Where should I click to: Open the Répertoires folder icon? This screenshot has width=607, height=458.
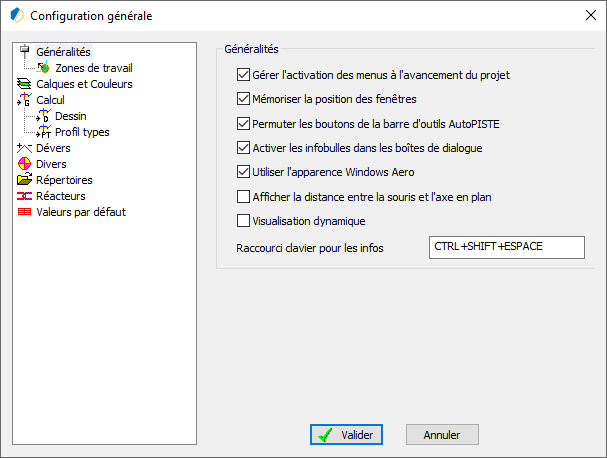click(24, 180)
